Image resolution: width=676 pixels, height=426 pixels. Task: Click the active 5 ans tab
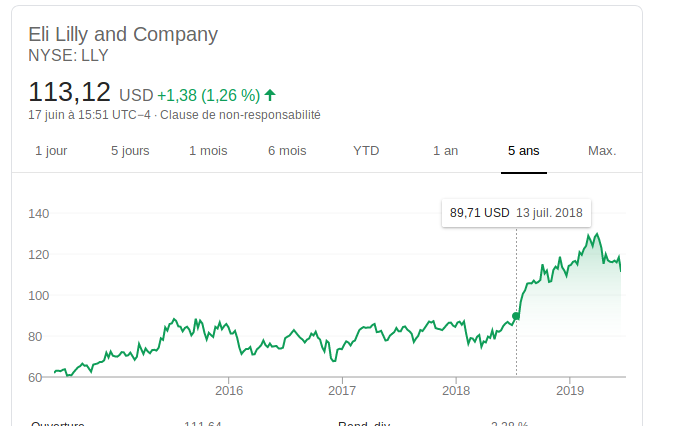point(523,151)
